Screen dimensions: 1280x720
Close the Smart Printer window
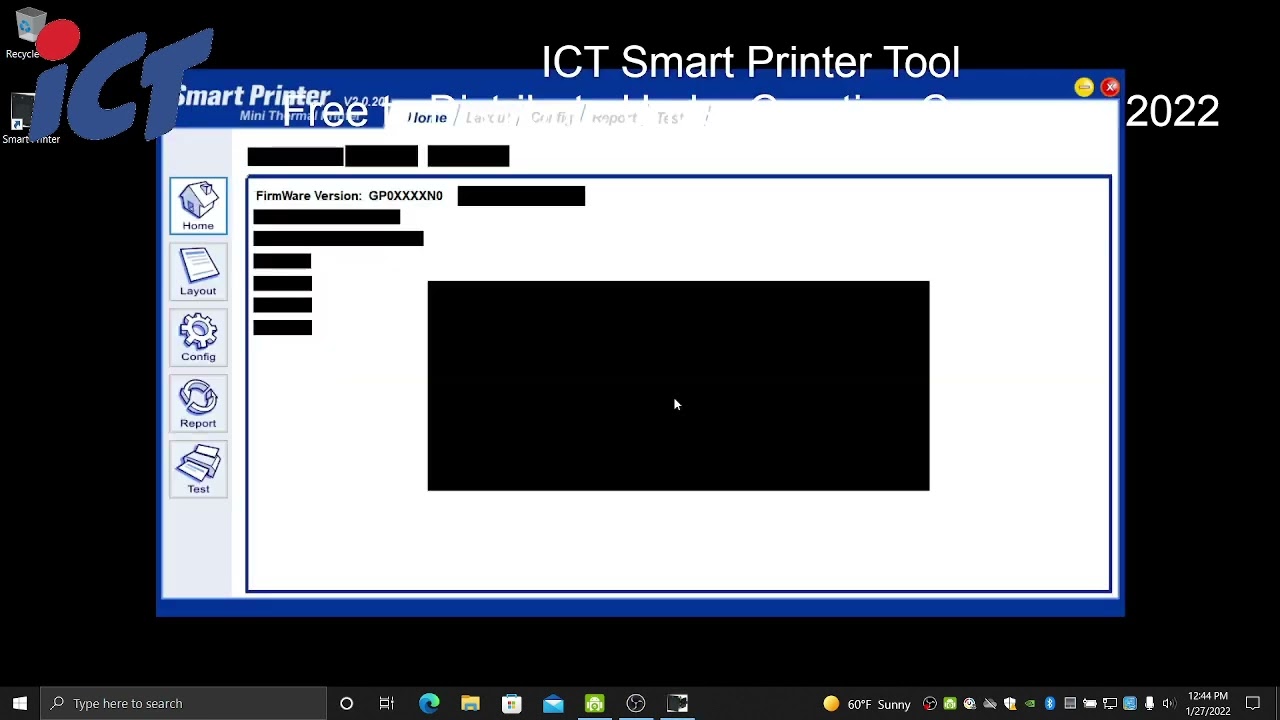1110,88
